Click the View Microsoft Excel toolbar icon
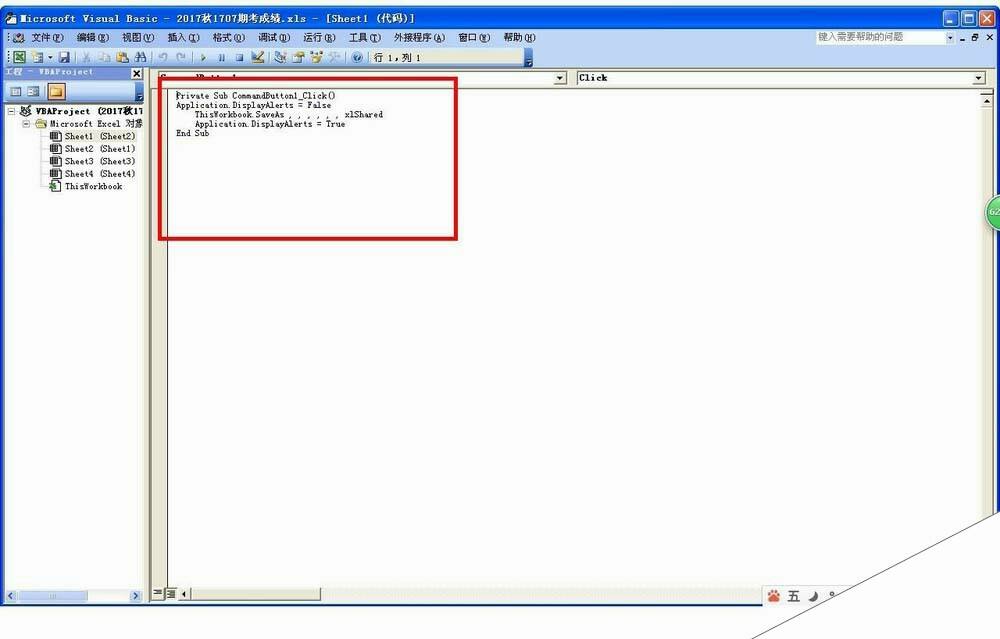Screen dimensions: 1000x639 click(20, 57)
